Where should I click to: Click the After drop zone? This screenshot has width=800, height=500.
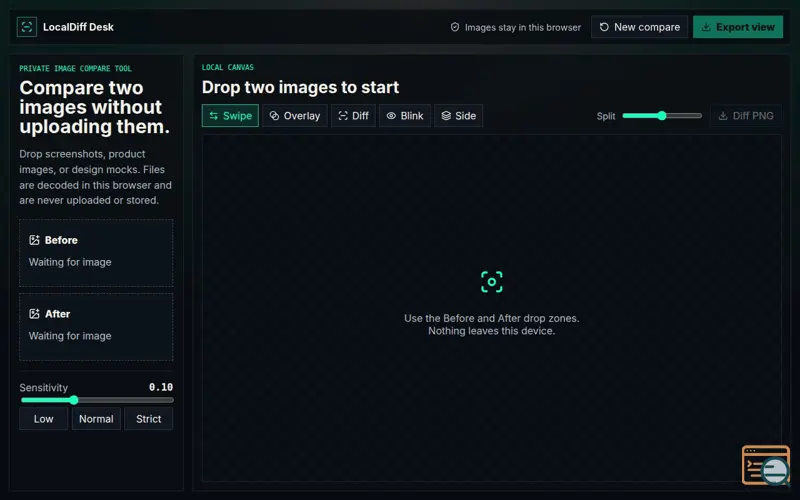pos(96,327)
